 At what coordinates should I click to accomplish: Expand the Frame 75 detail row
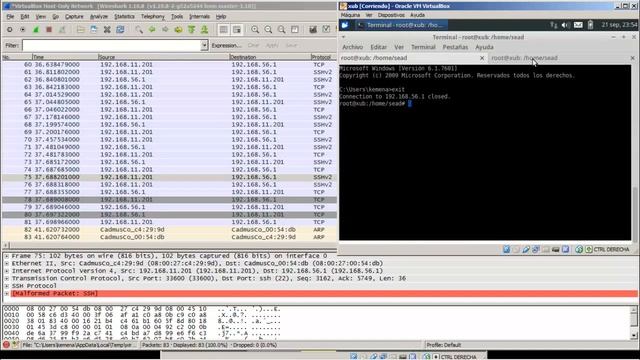[x=7, y=256]
